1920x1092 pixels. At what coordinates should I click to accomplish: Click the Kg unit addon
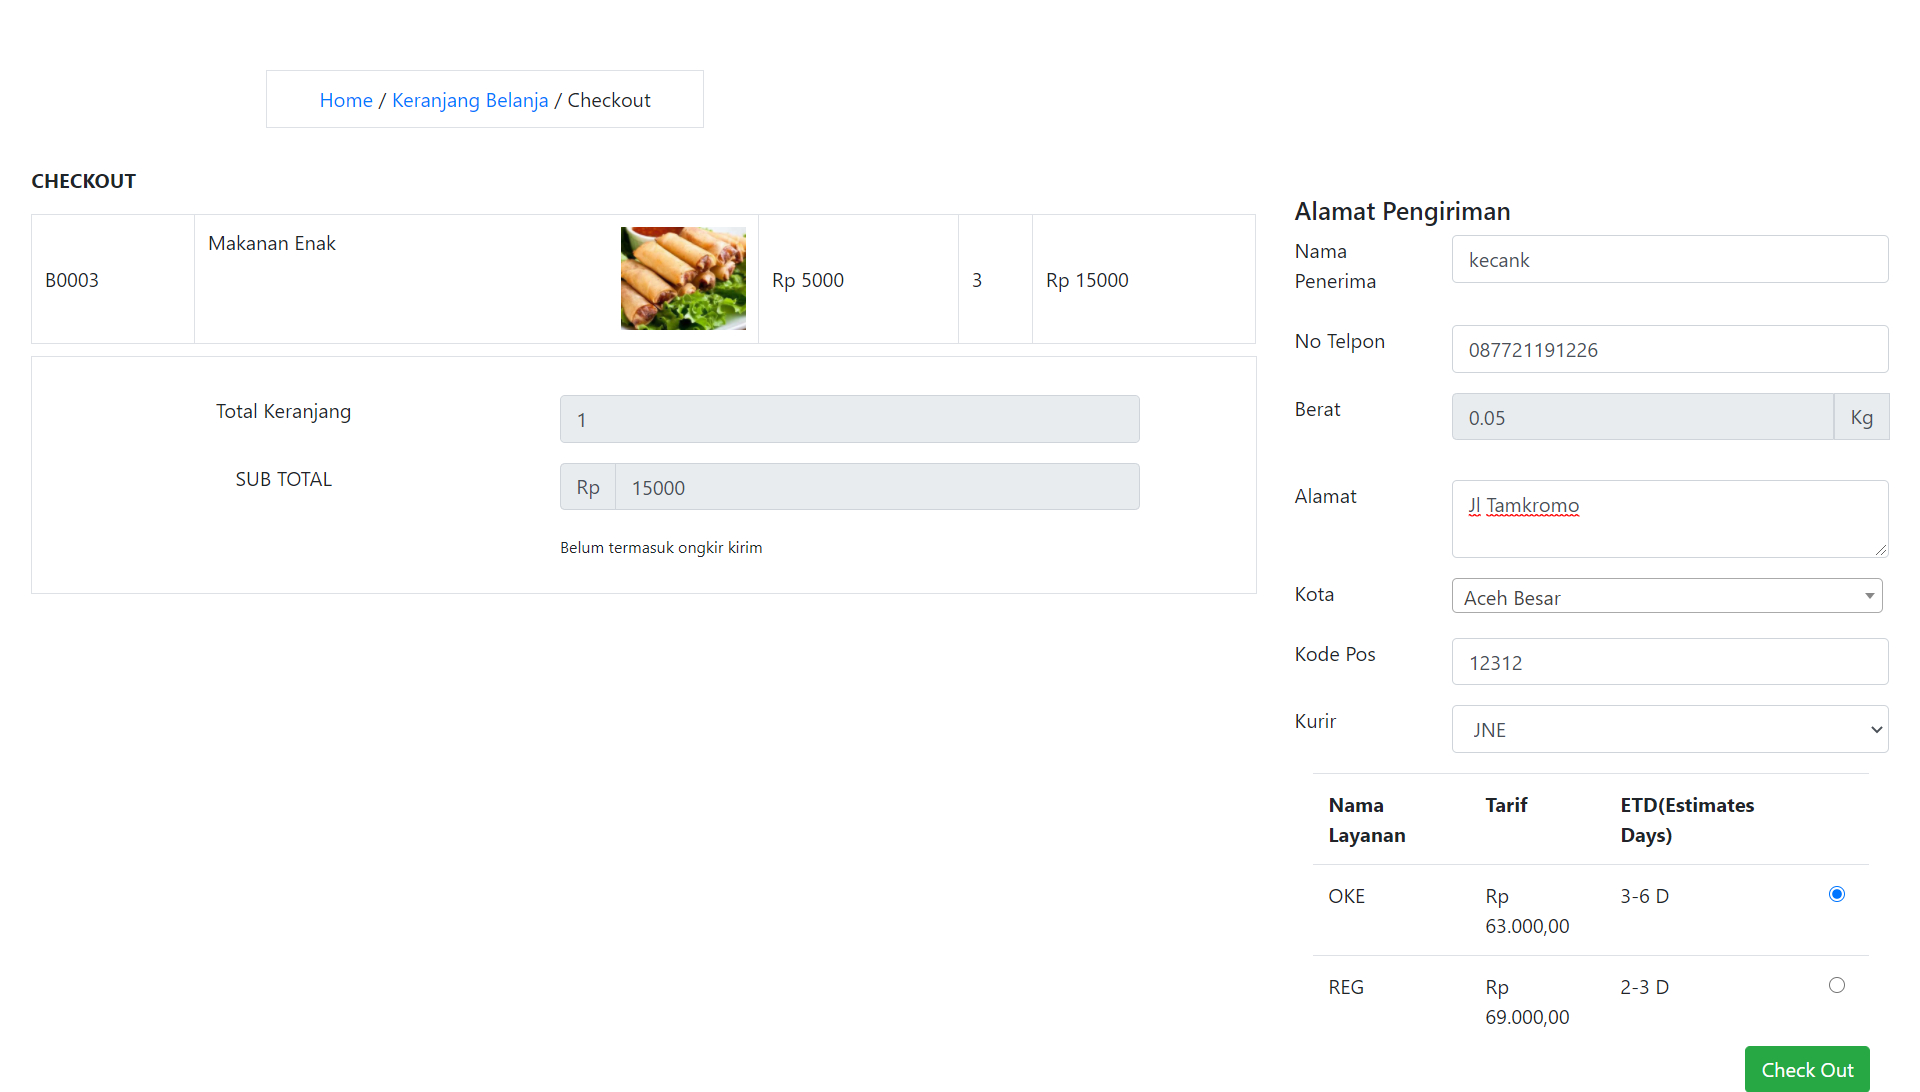(1861, 417)
